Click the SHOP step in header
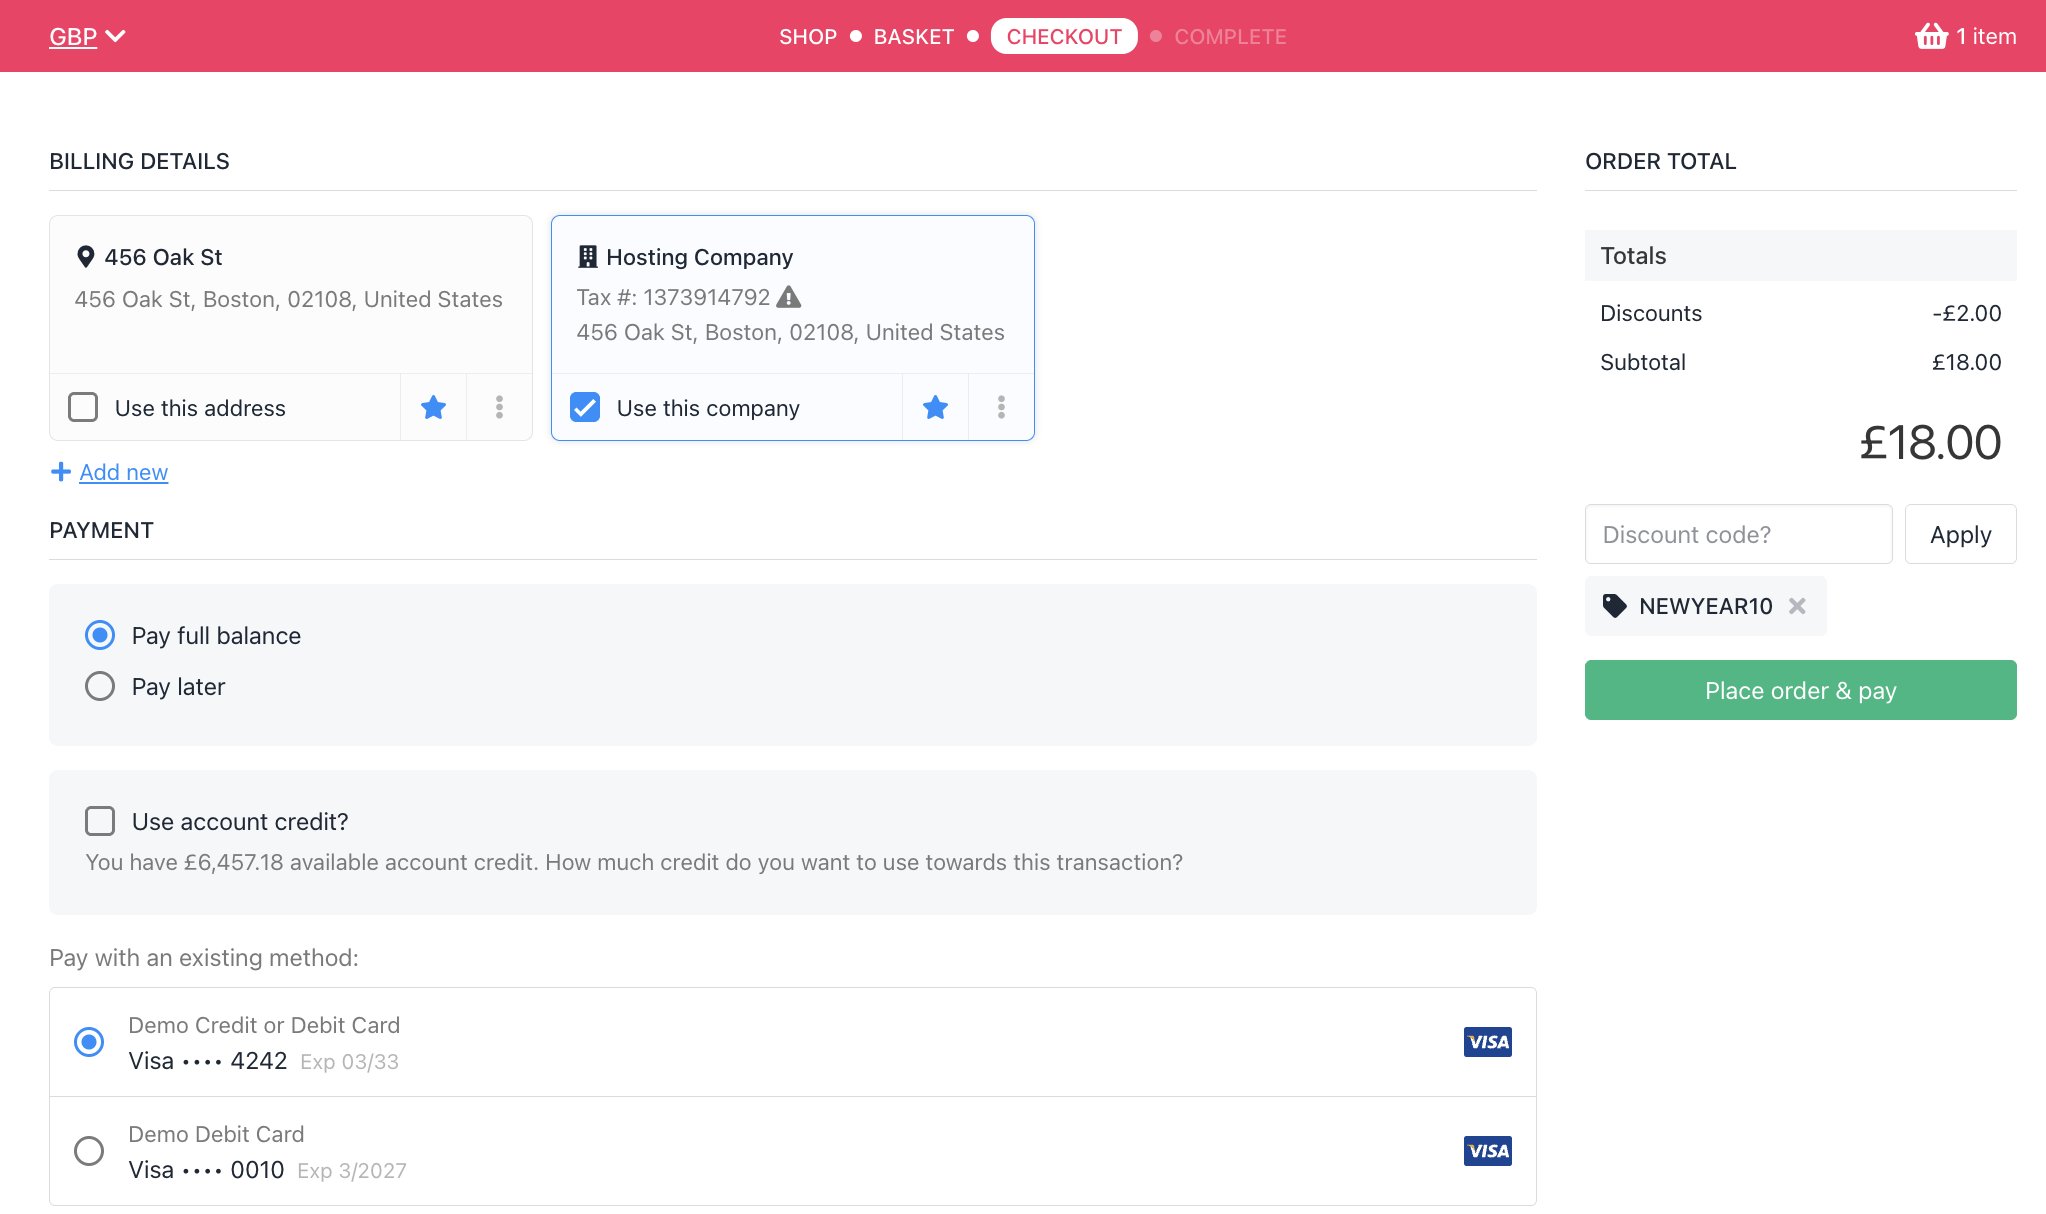 coord(808,36)
